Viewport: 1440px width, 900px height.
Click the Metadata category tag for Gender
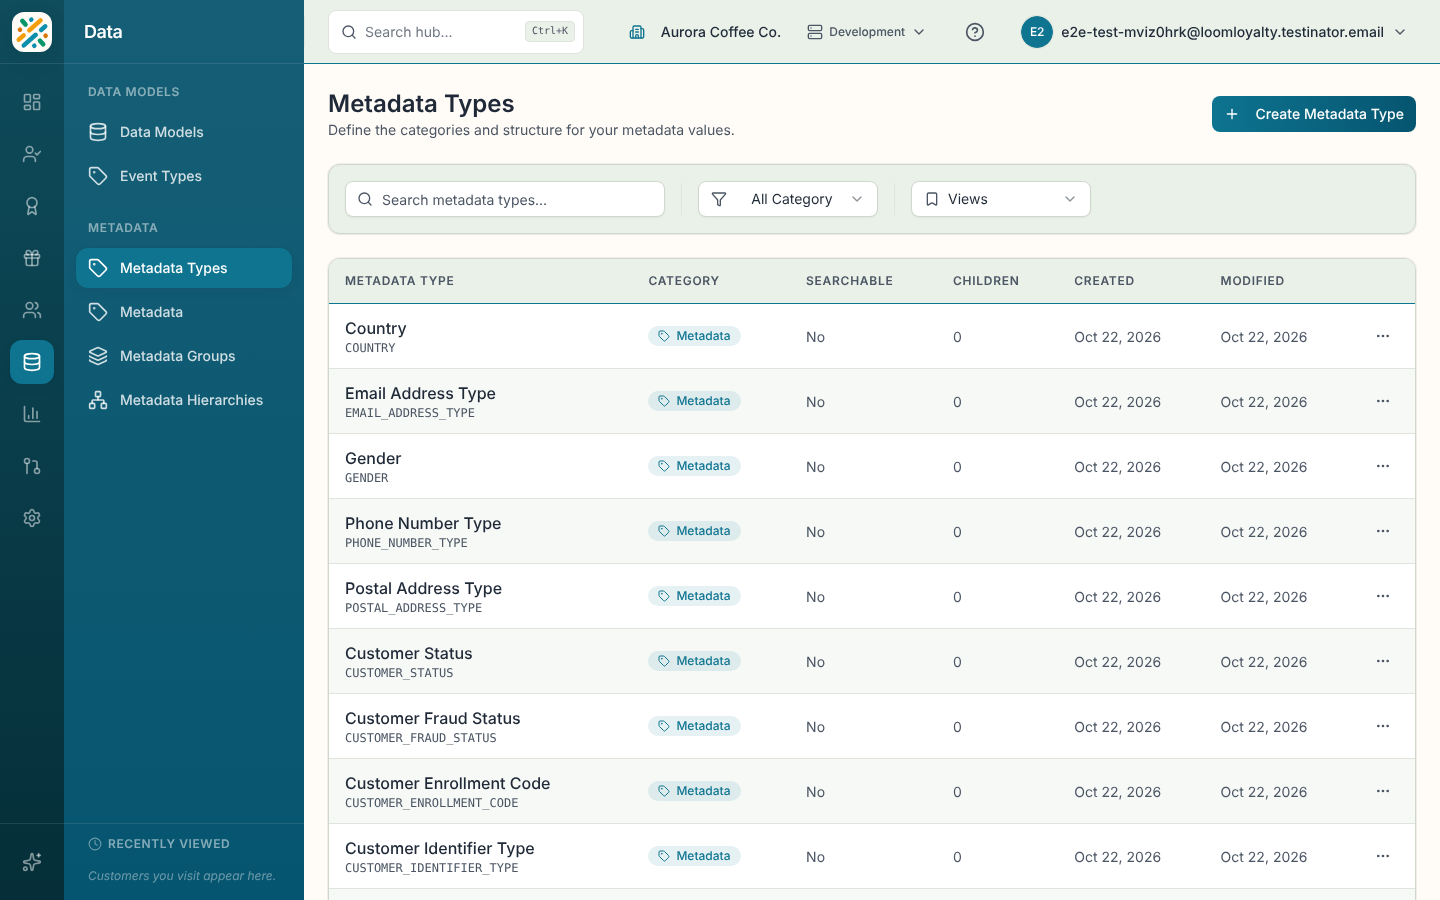[694, 466]
